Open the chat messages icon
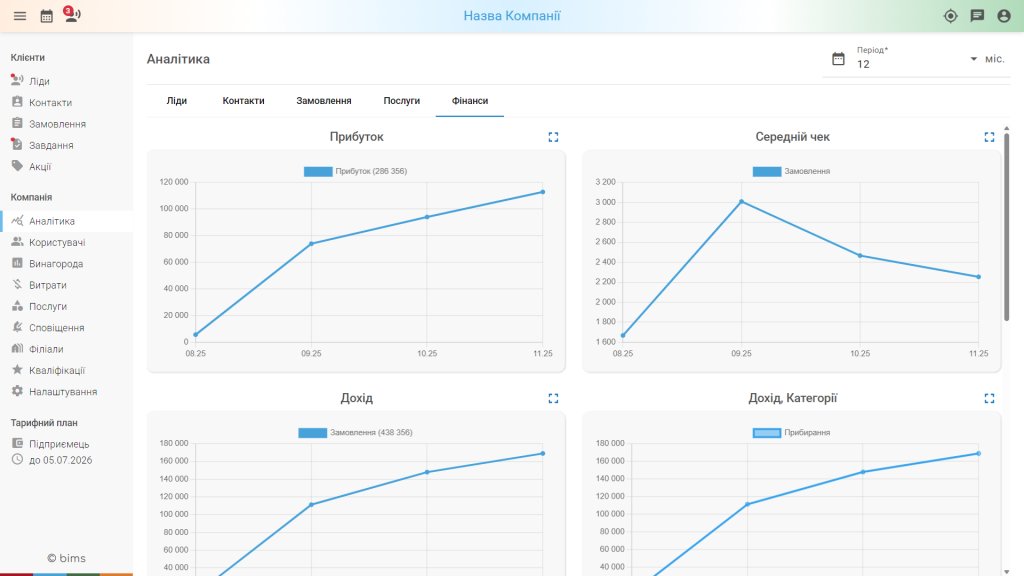This screenshot has width=1024, height=576. 977,16
